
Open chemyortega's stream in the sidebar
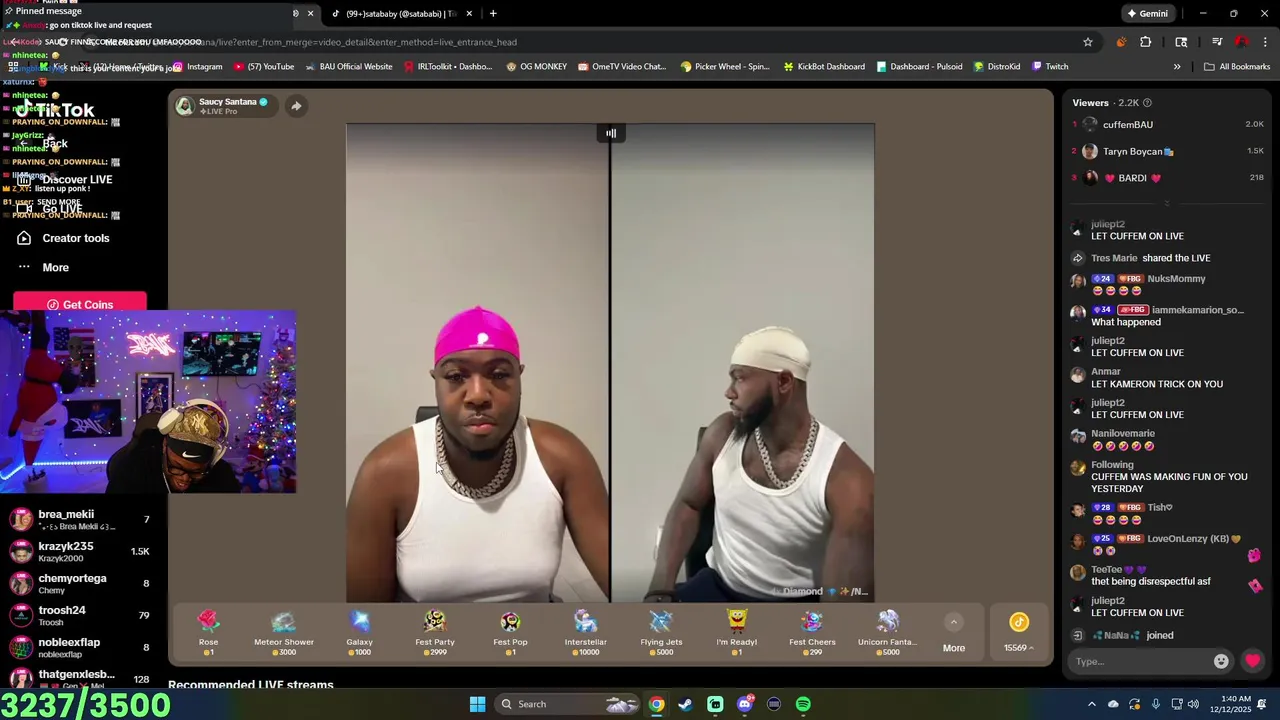[80, 584]
